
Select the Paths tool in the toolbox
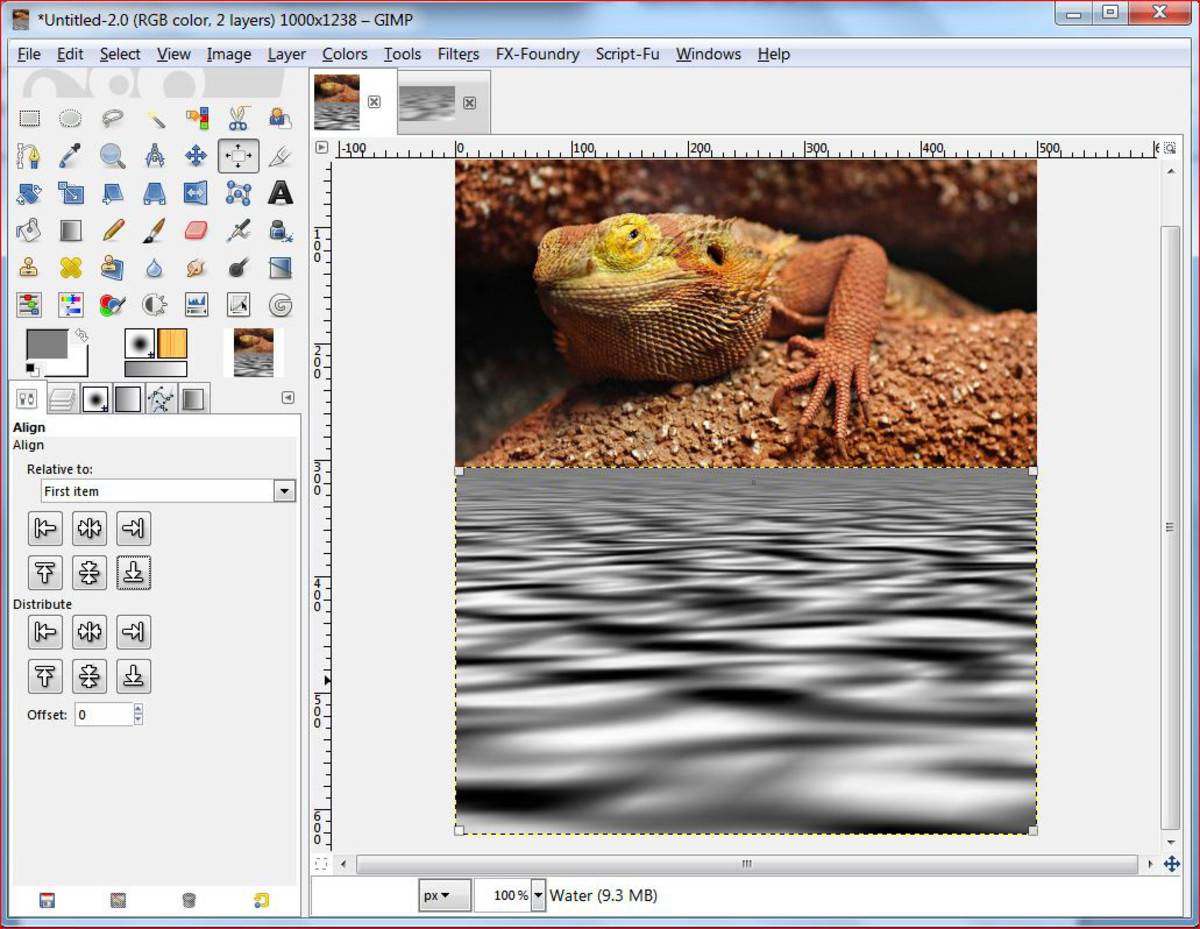[x=26, y=156]
